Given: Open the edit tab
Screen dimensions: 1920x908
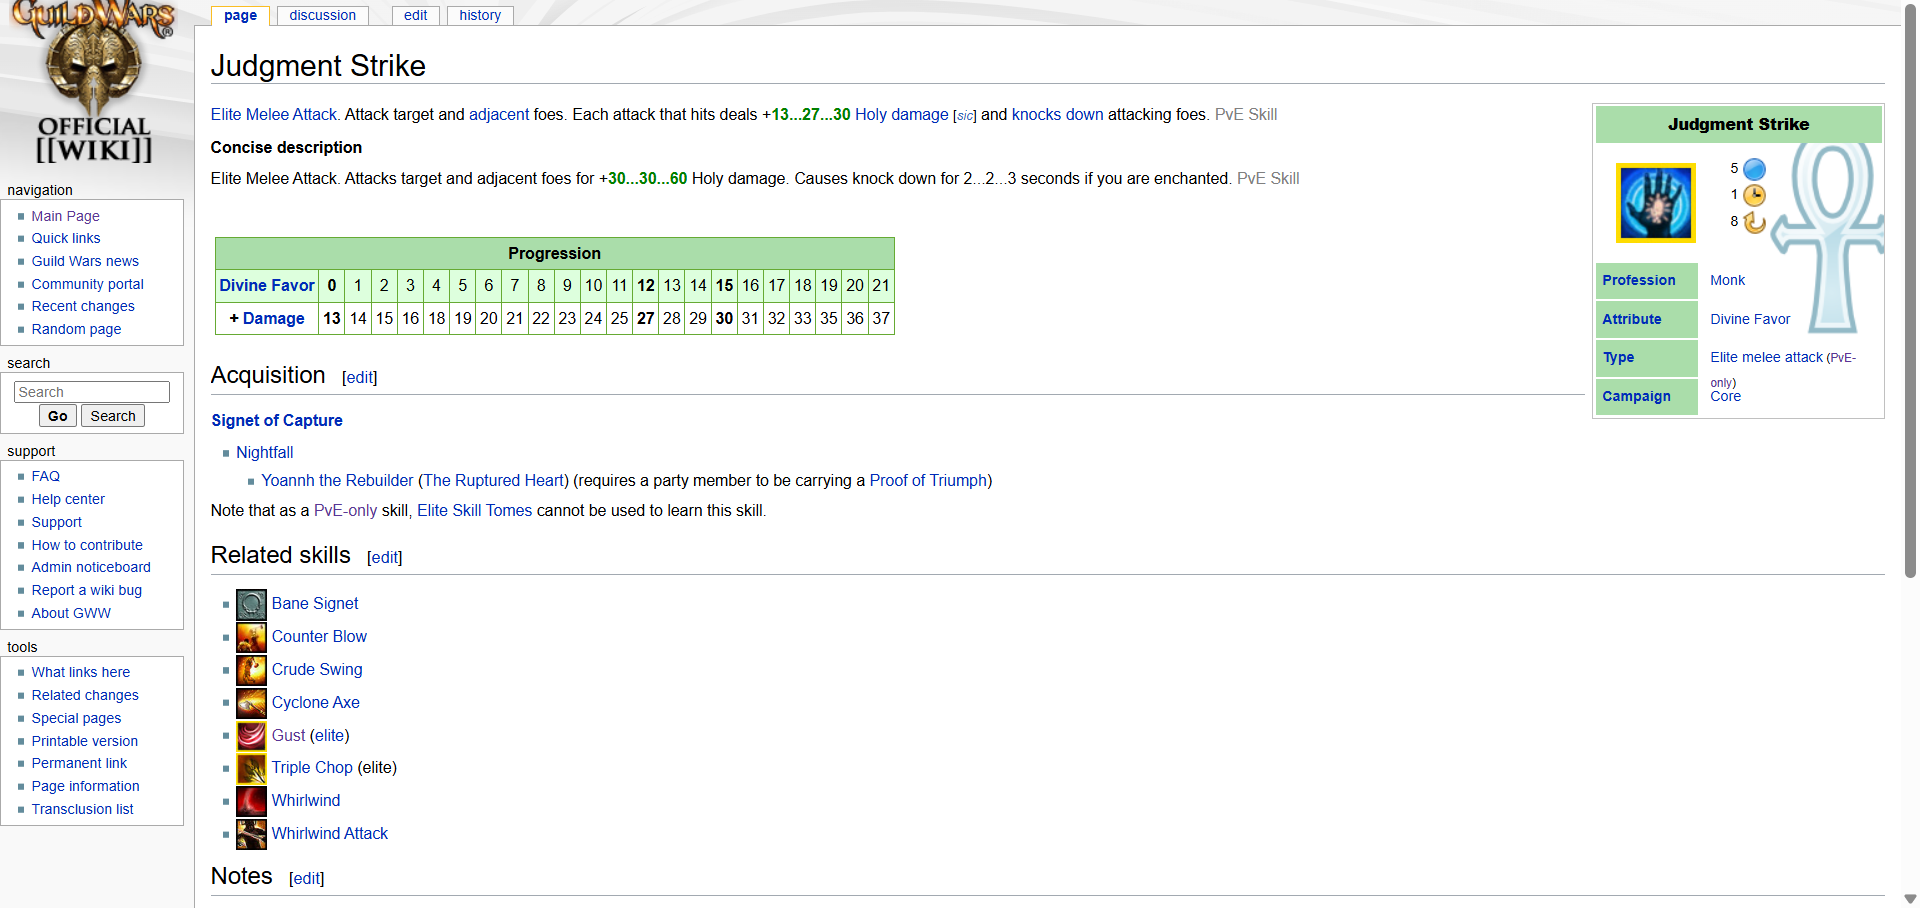Looking at the screenshot, I should tap(416, 15).
